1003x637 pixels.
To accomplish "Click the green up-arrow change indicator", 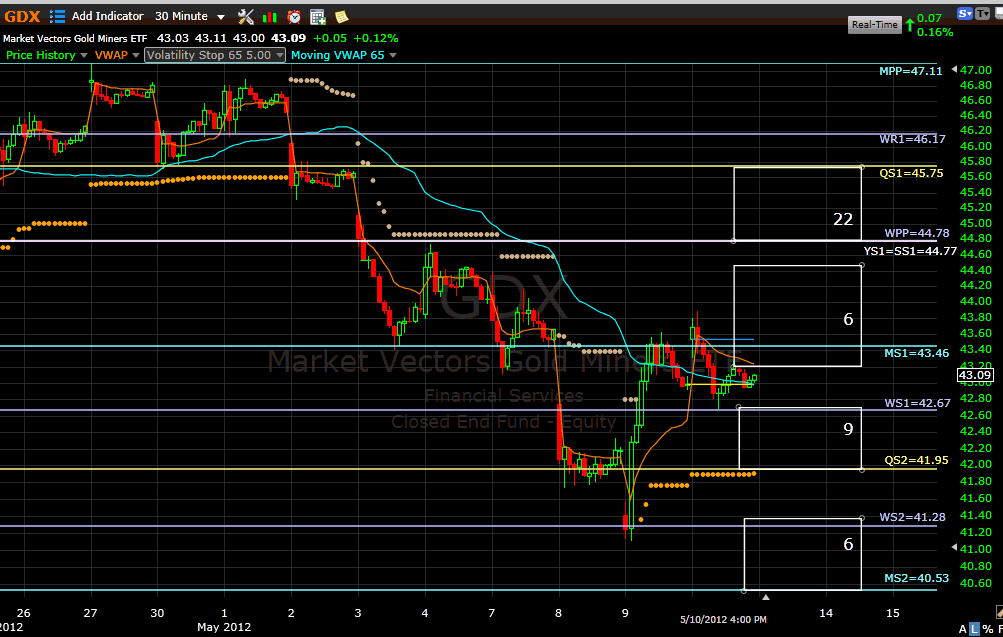I will [x=910, y=26].
